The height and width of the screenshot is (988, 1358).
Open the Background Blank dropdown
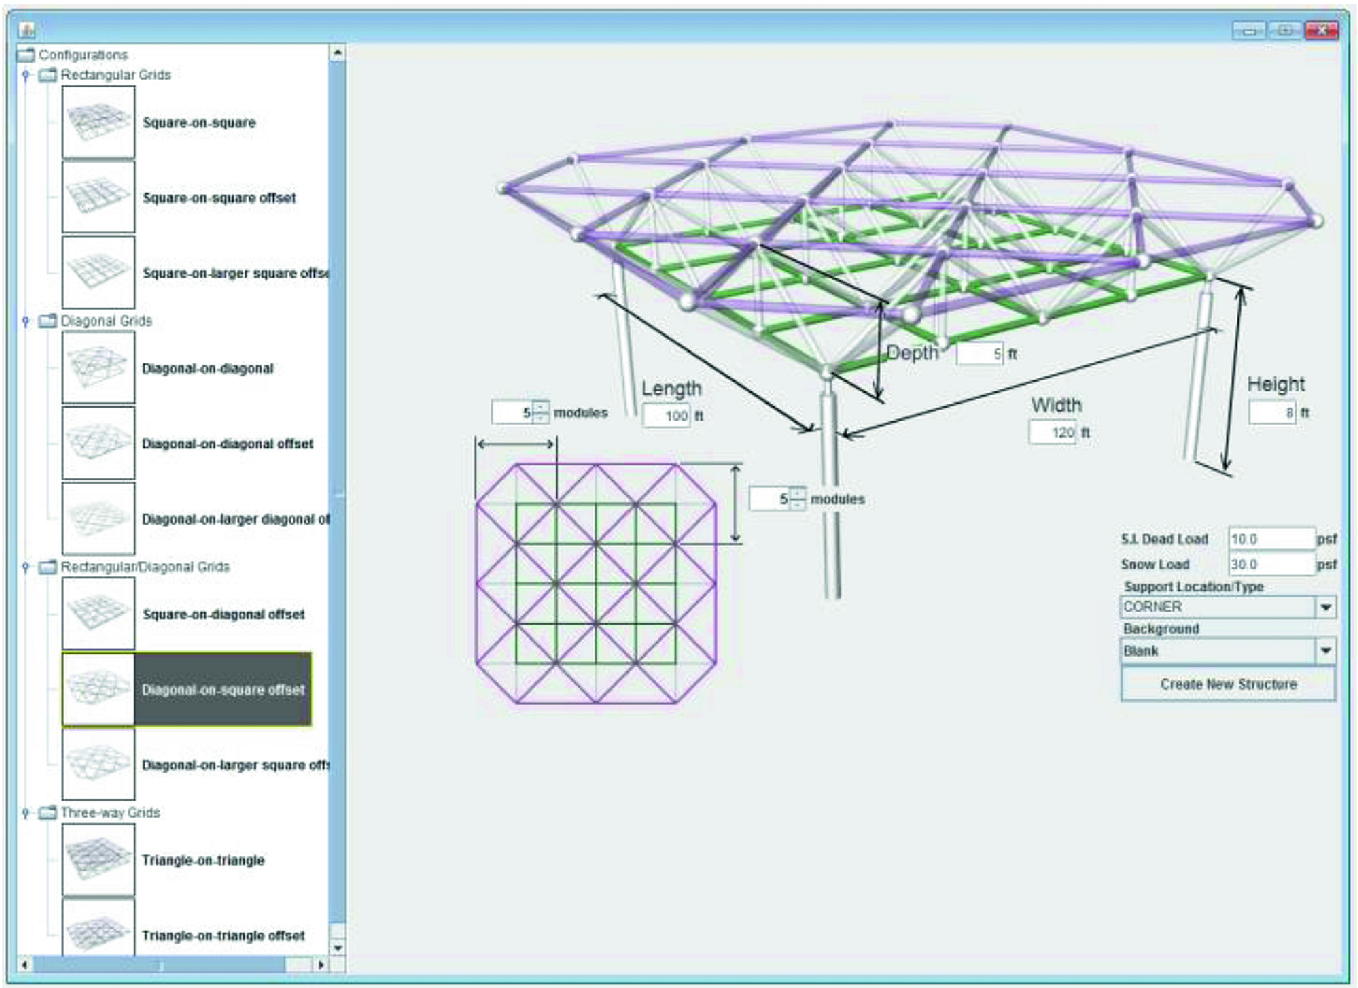pyautogui.click(x=1325, y=651)
